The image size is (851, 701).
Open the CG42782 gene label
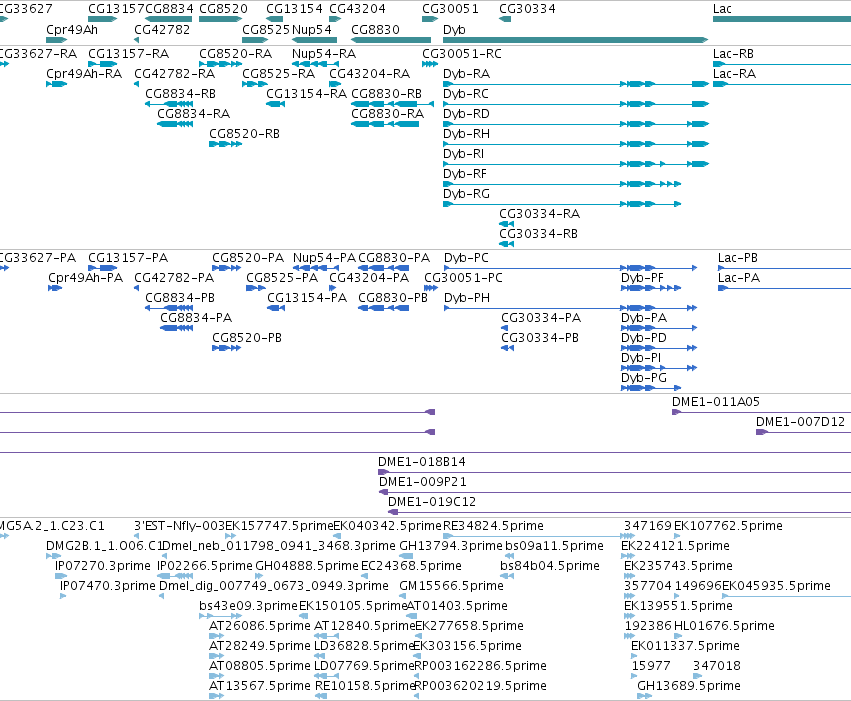coord(162,29)
